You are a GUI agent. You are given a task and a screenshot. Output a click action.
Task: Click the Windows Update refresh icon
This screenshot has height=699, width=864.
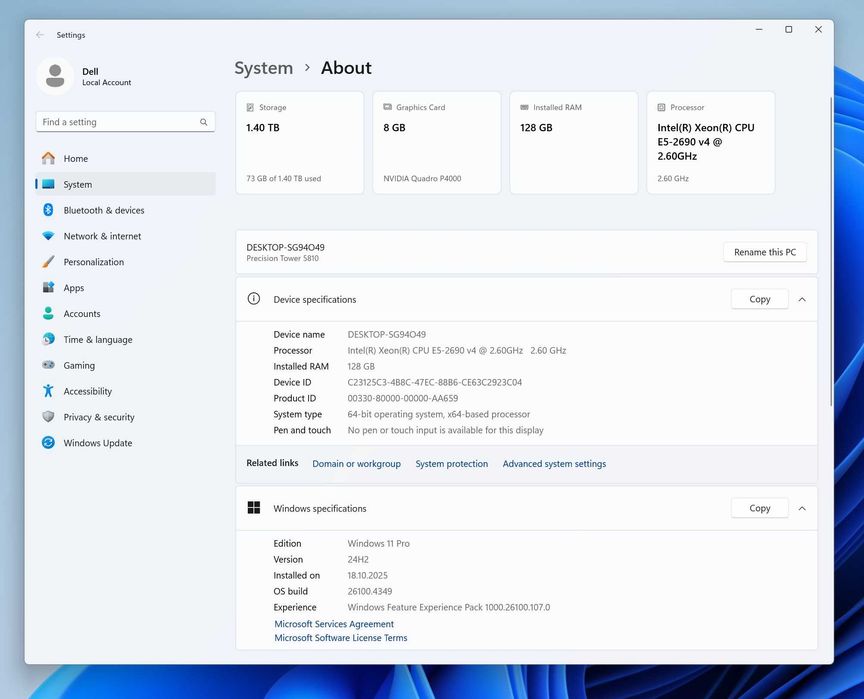click(48, 442)
